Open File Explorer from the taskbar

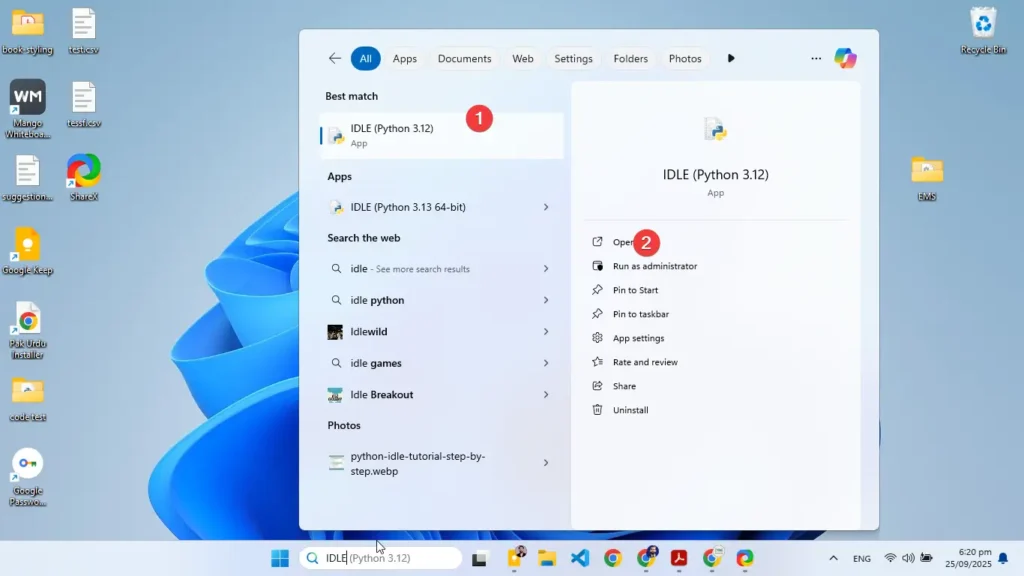pyautogui.click(x=547, y=558)
